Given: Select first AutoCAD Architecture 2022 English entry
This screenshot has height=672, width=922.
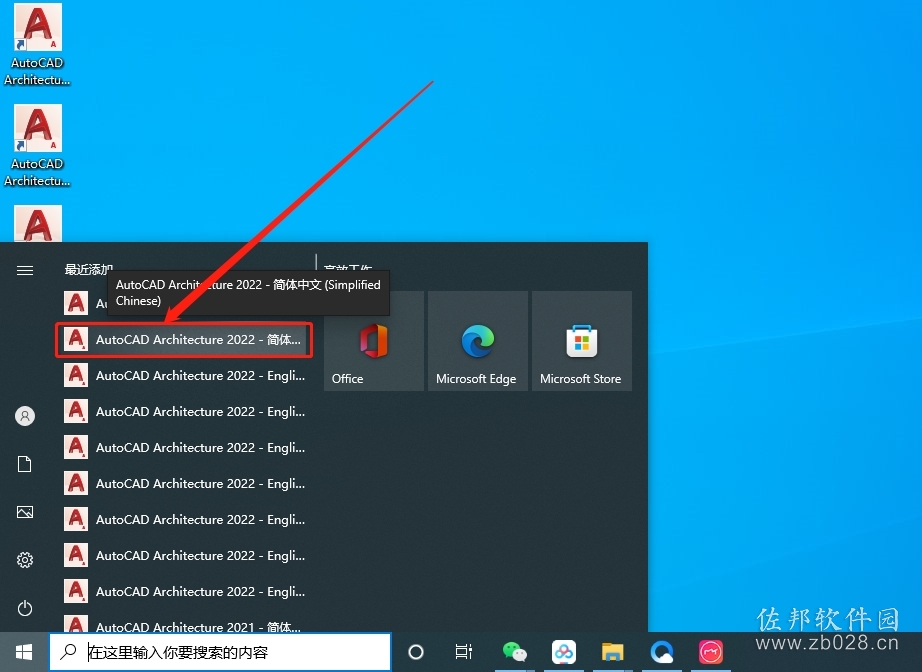Looking at the screenshot, I should click(184, 376).
